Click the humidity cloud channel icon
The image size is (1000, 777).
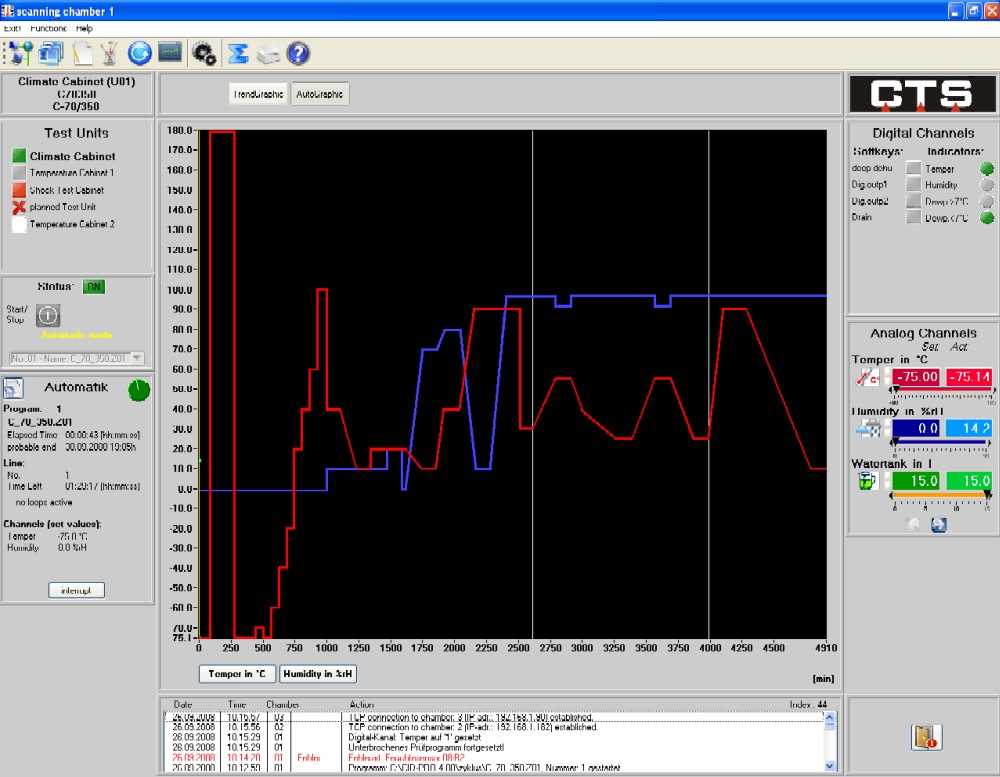click(x=867, y=429)
